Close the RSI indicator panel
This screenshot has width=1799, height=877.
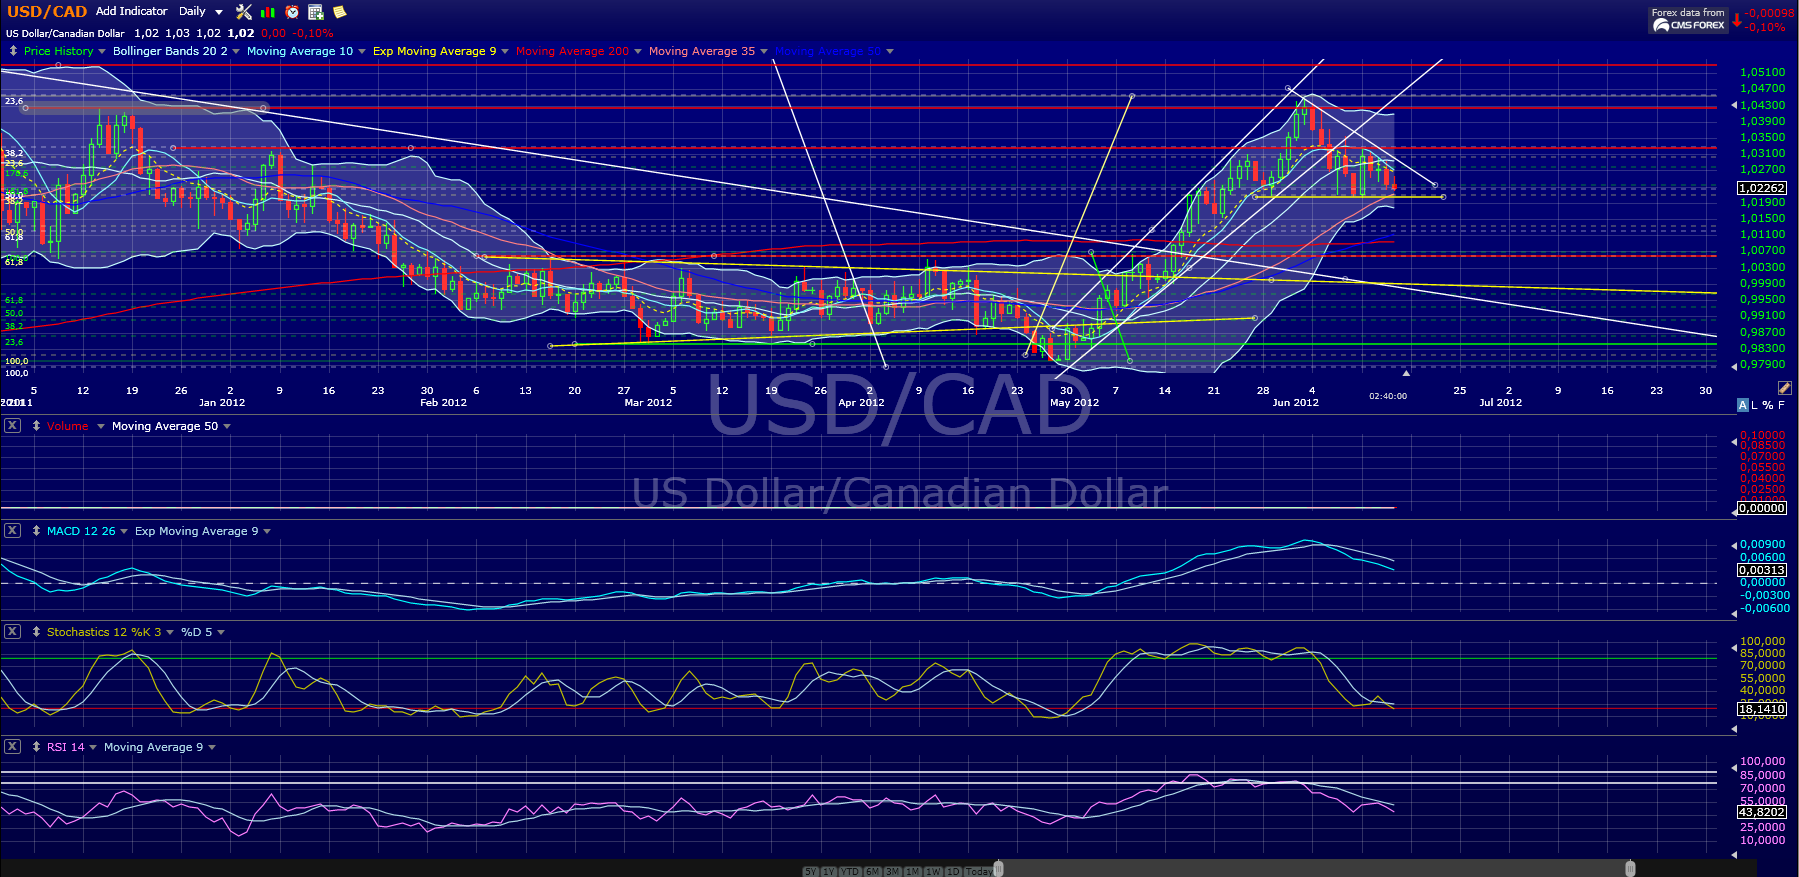(12, 747)
